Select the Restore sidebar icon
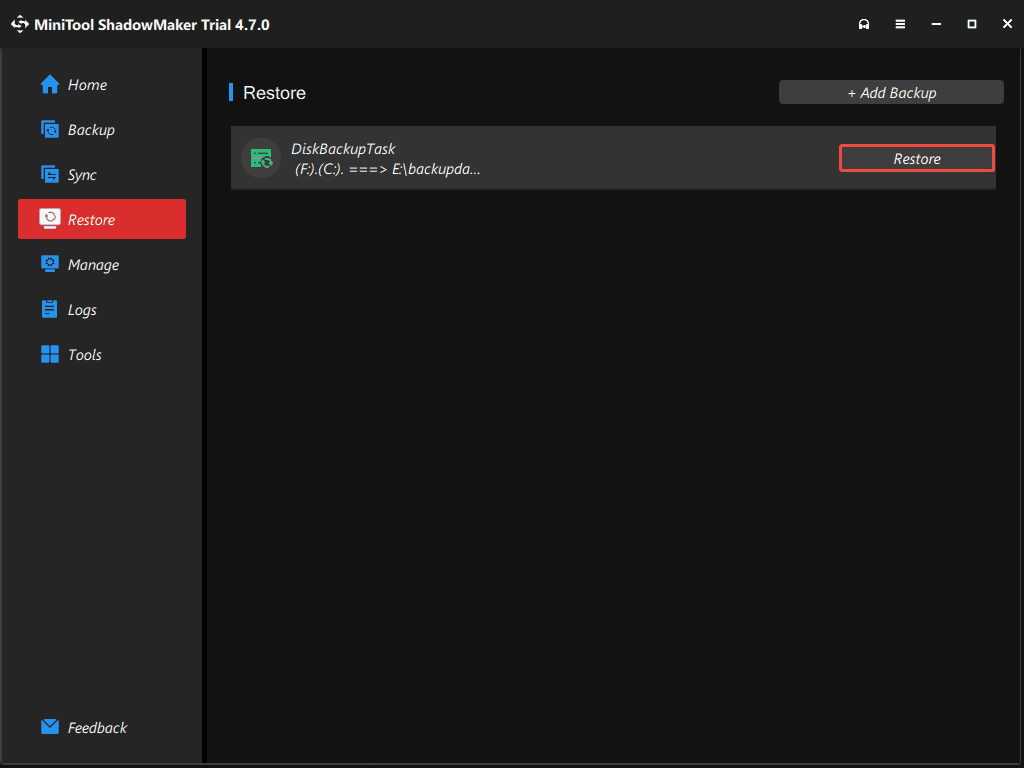The image size is (1024, 768). (50, 219)
